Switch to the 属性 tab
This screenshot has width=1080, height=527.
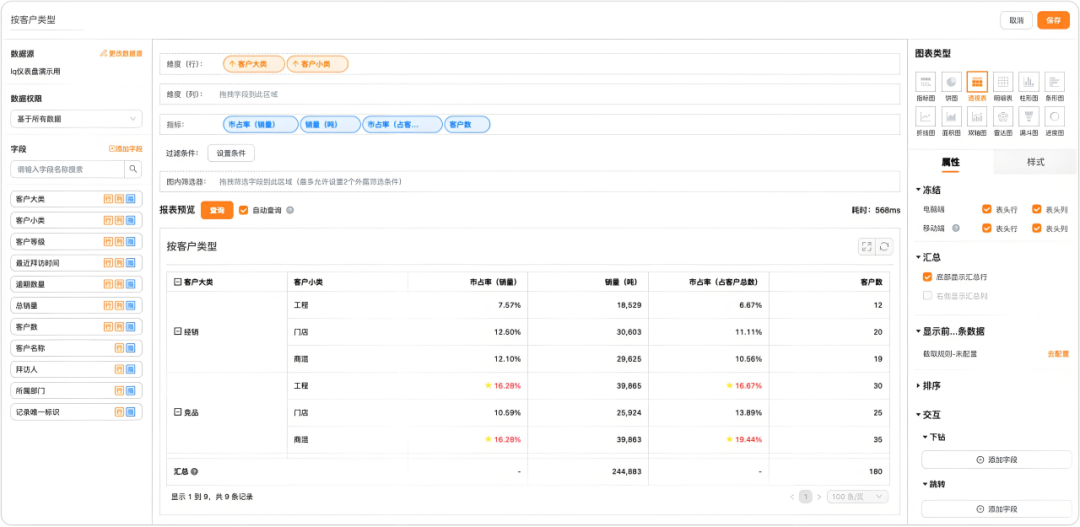[x=951, y=163]
